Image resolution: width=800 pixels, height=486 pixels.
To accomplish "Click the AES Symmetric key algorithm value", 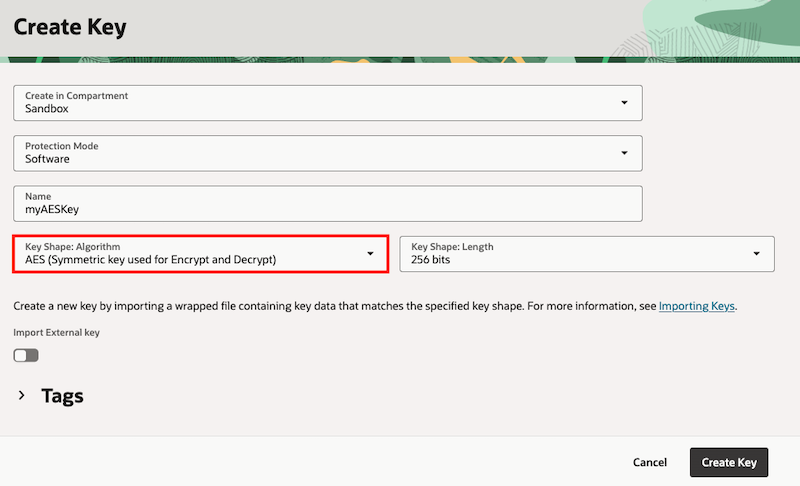I will pos(150,260).
